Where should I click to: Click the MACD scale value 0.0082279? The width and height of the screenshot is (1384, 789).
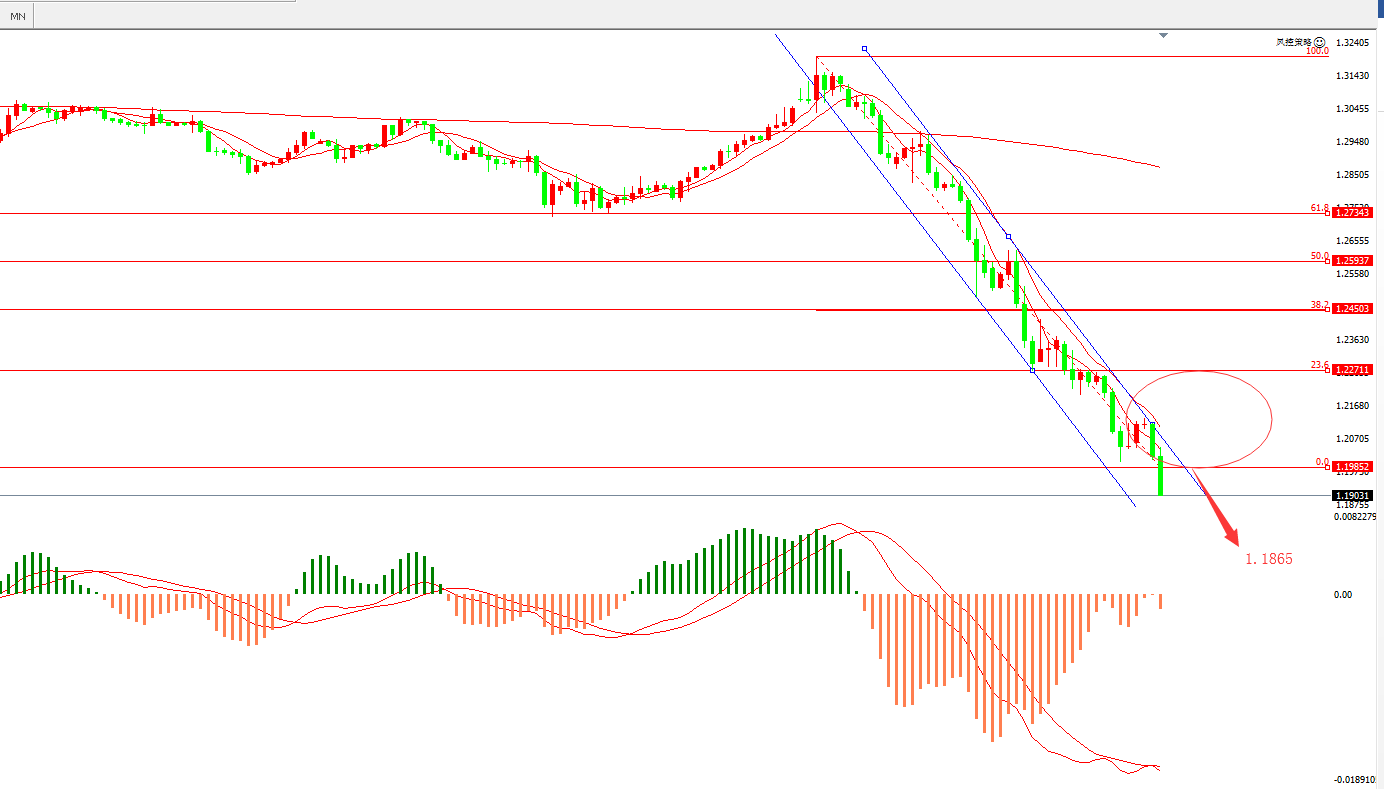click(1356, 517)
